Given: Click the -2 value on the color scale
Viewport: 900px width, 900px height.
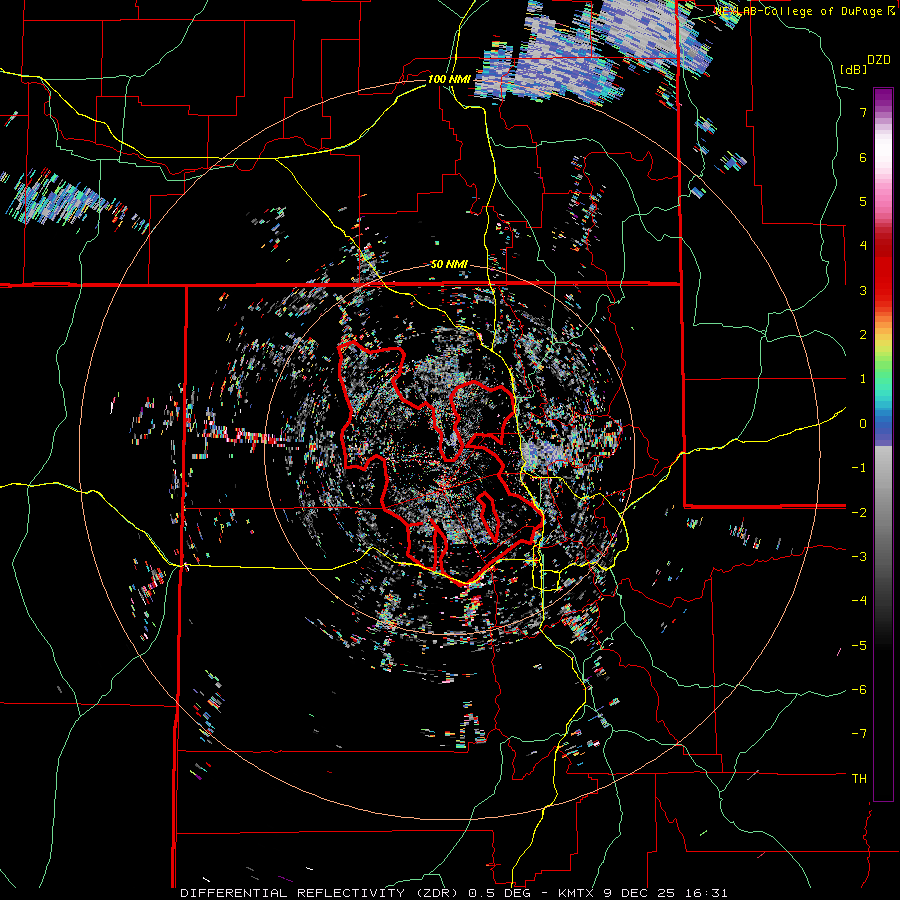Looking at the screenshot, I should click(x=859, y=512).
